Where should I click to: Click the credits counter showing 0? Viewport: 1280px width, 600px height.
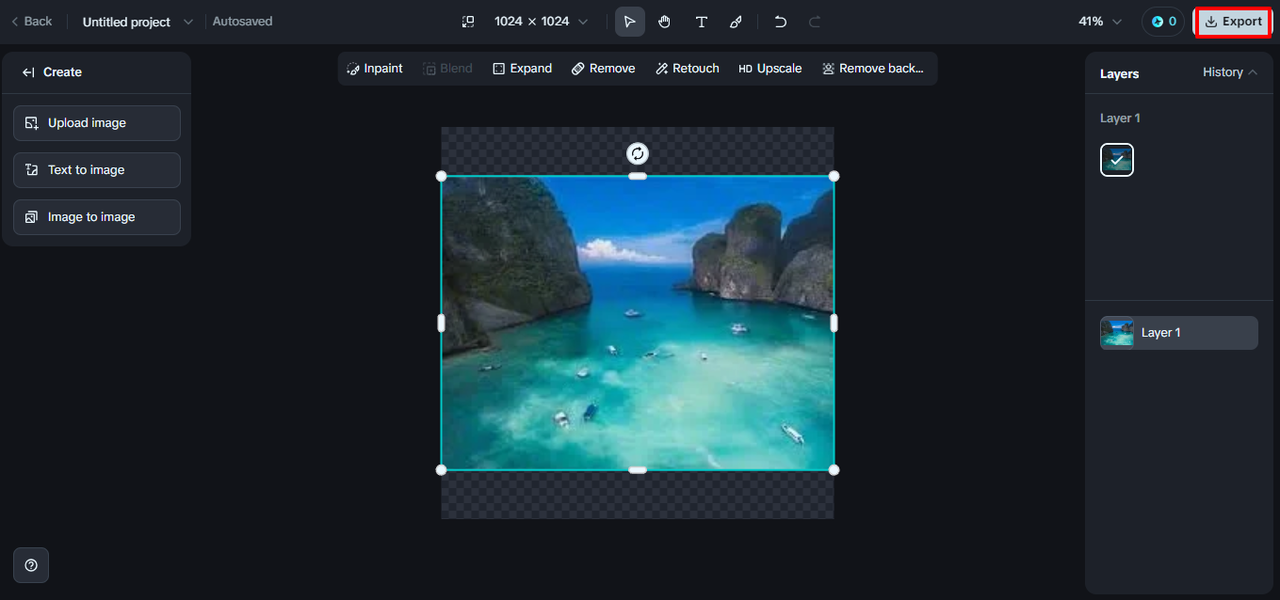click(x=1163, y=21)
